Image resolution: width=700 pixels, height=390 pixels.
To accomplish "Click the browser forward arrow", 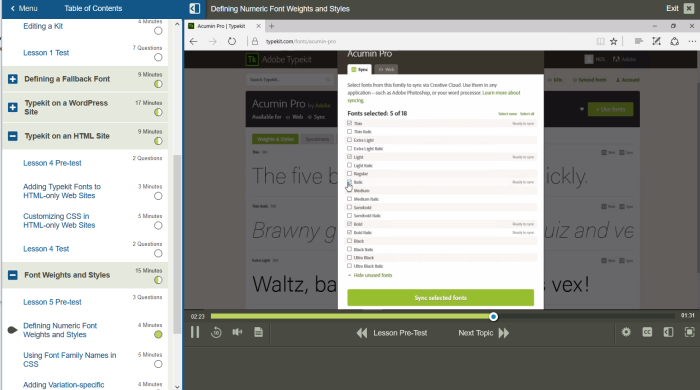I will pos(212,41).
